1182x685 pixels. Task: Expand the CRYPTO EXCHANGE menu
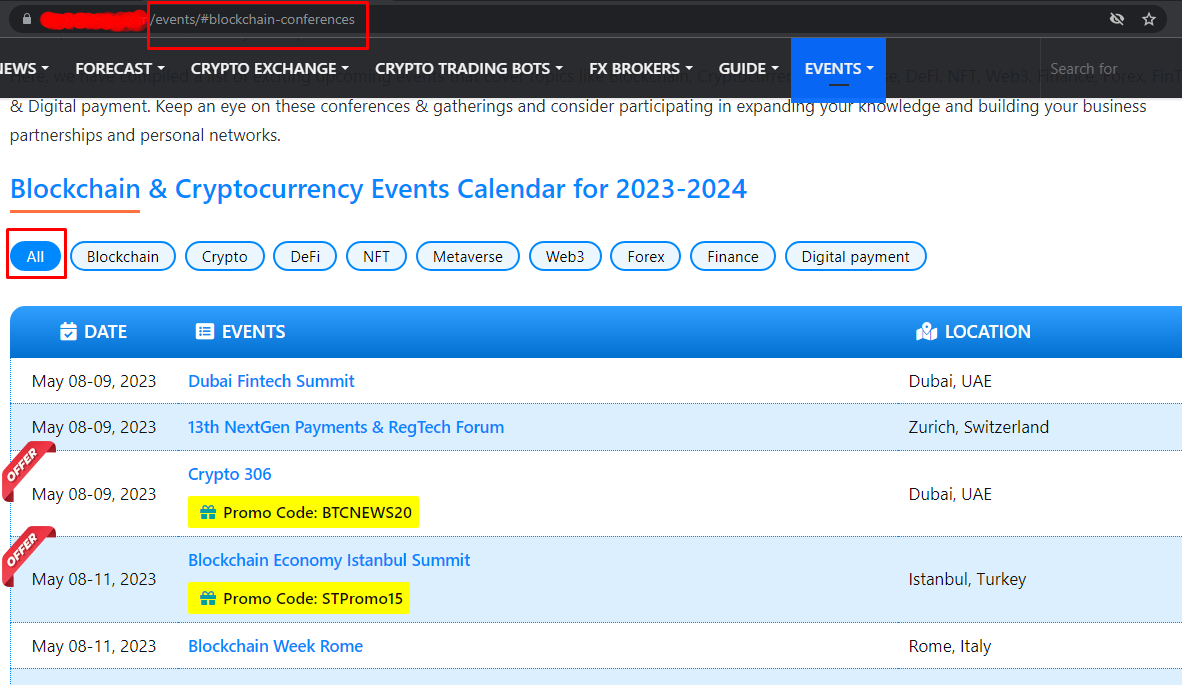270,69
